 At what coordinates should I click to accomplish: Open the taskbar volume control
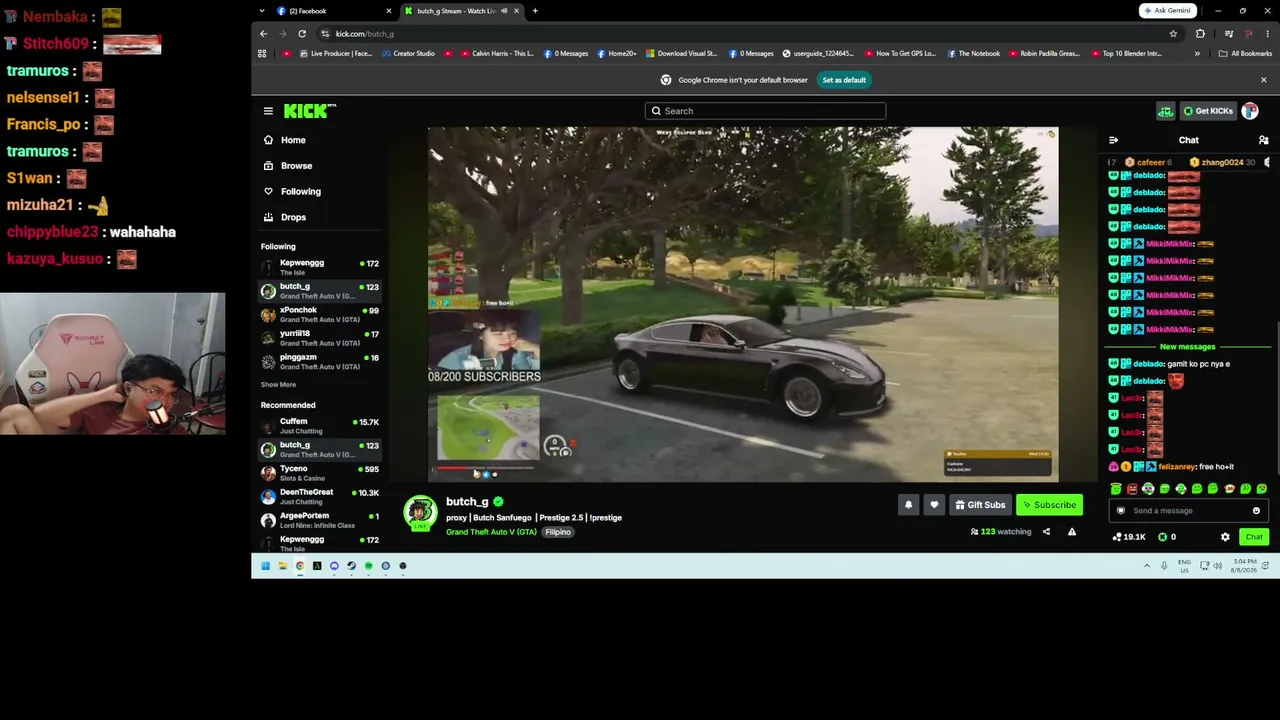[x=1217, y=566]
